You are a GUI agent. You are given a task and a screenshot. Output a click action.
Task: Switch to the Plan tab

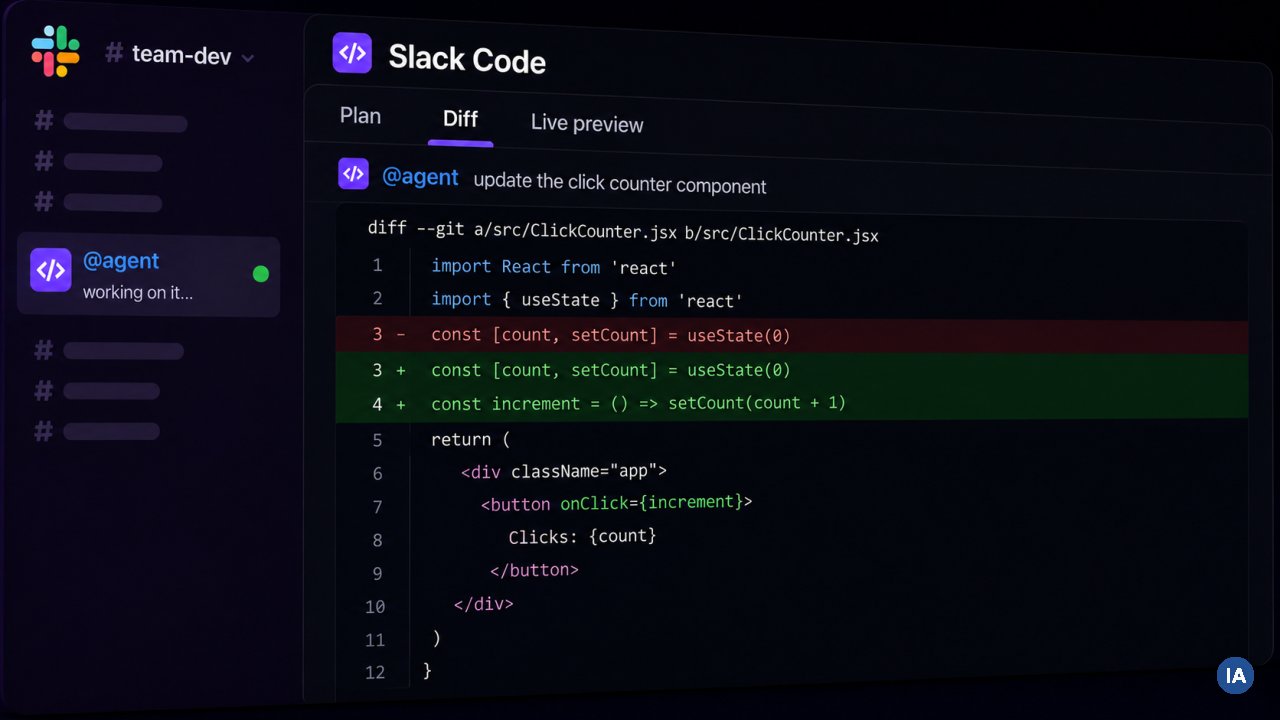(x=360, y=116)
